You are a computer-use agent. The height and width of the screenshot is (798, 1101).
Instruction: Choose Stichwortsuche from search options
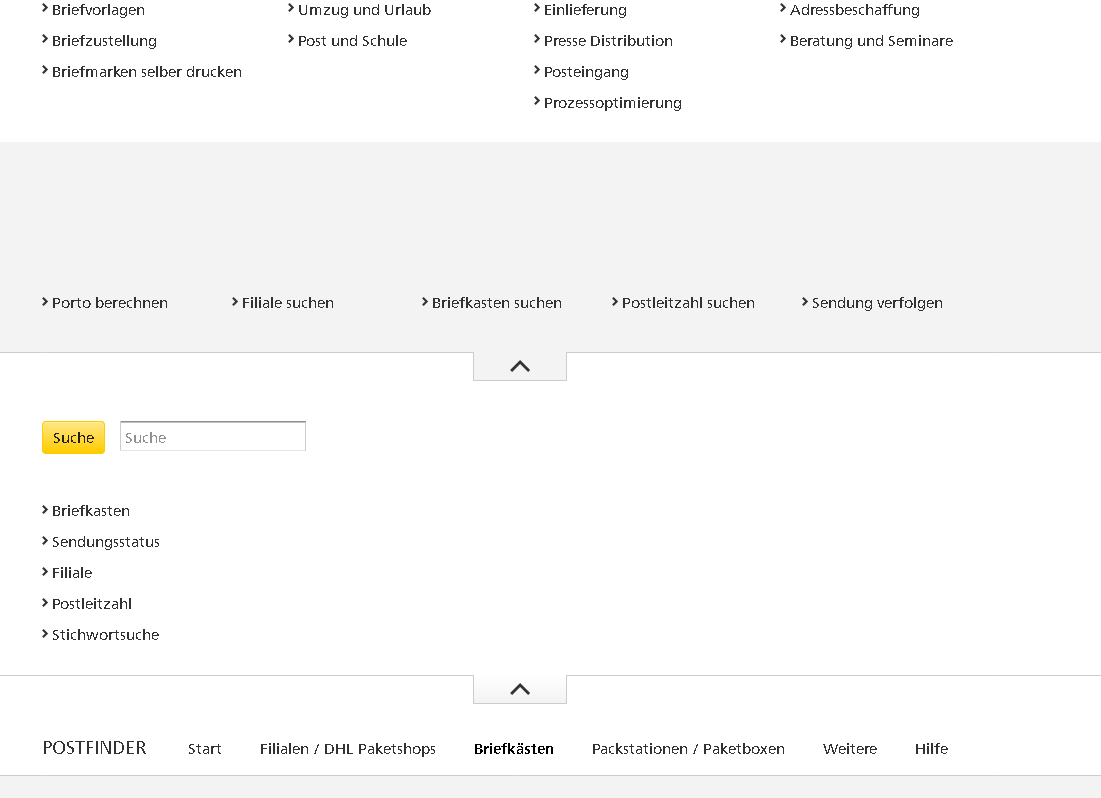[105, 634]
